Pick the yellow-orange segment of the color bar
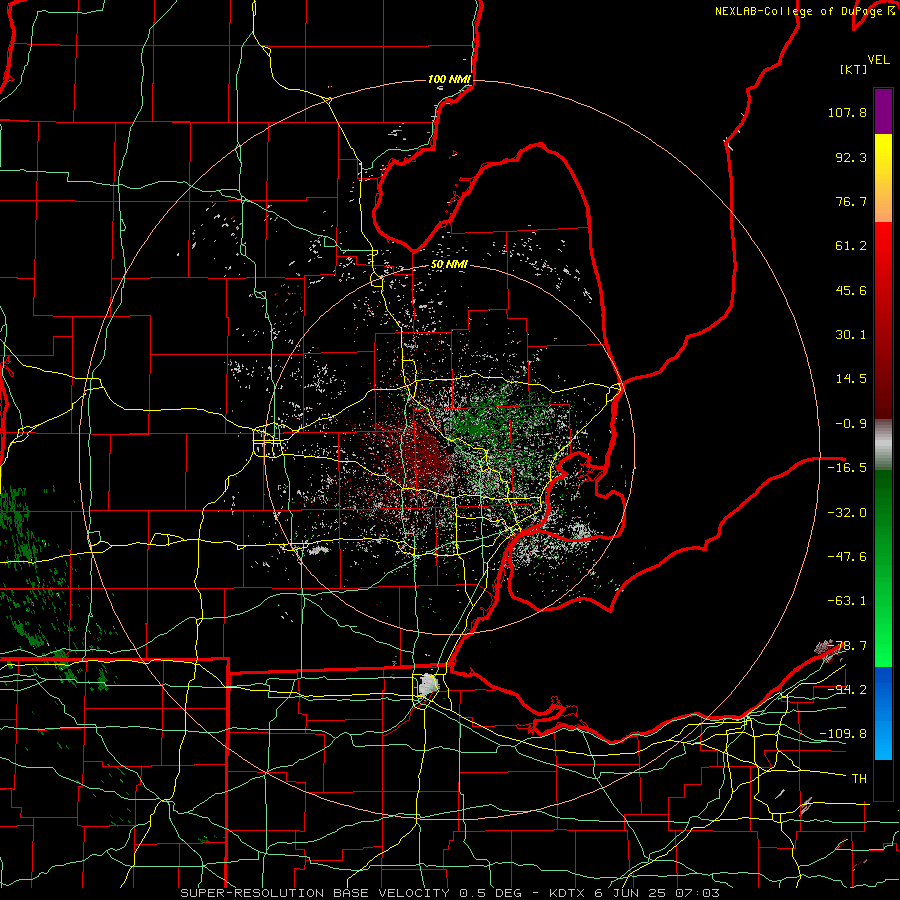 883,178
